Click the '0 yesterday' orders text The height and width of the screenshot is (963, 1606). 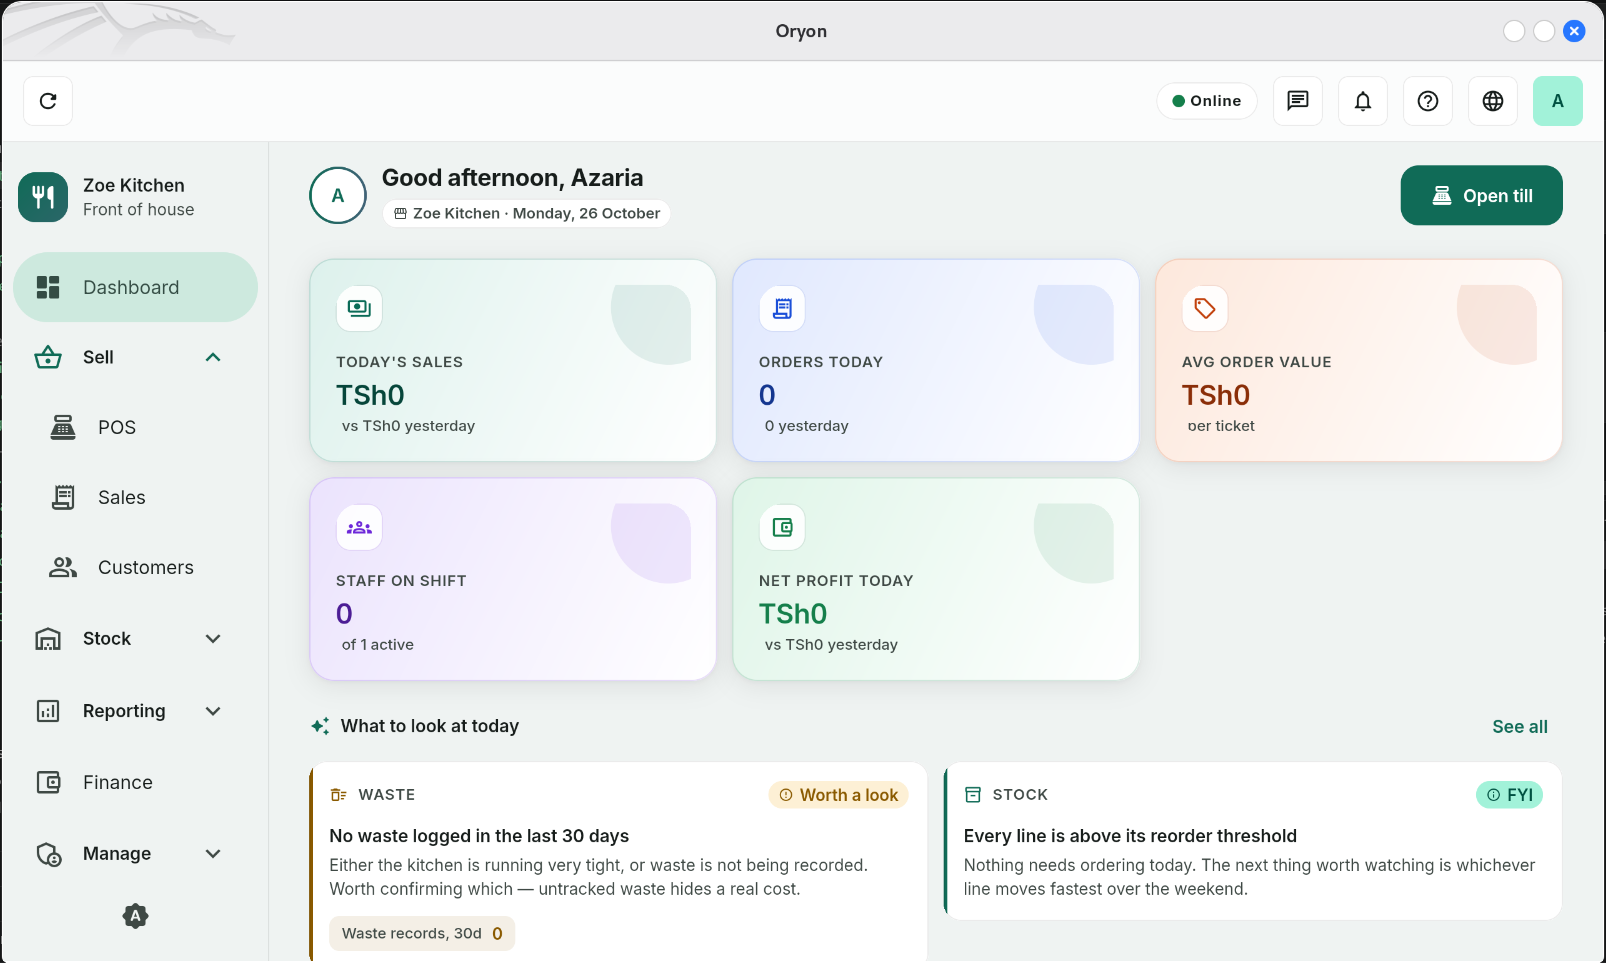tap(806, 426)
